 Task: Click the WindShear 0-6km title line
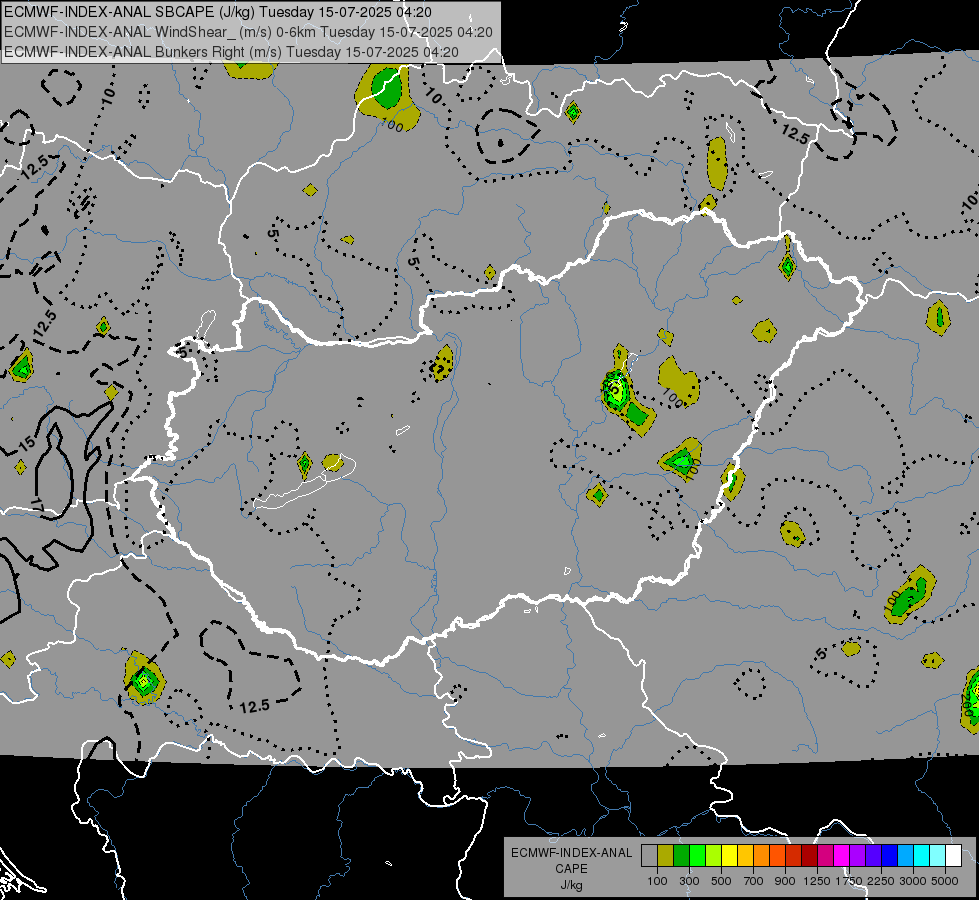click(x=248, y=32)
